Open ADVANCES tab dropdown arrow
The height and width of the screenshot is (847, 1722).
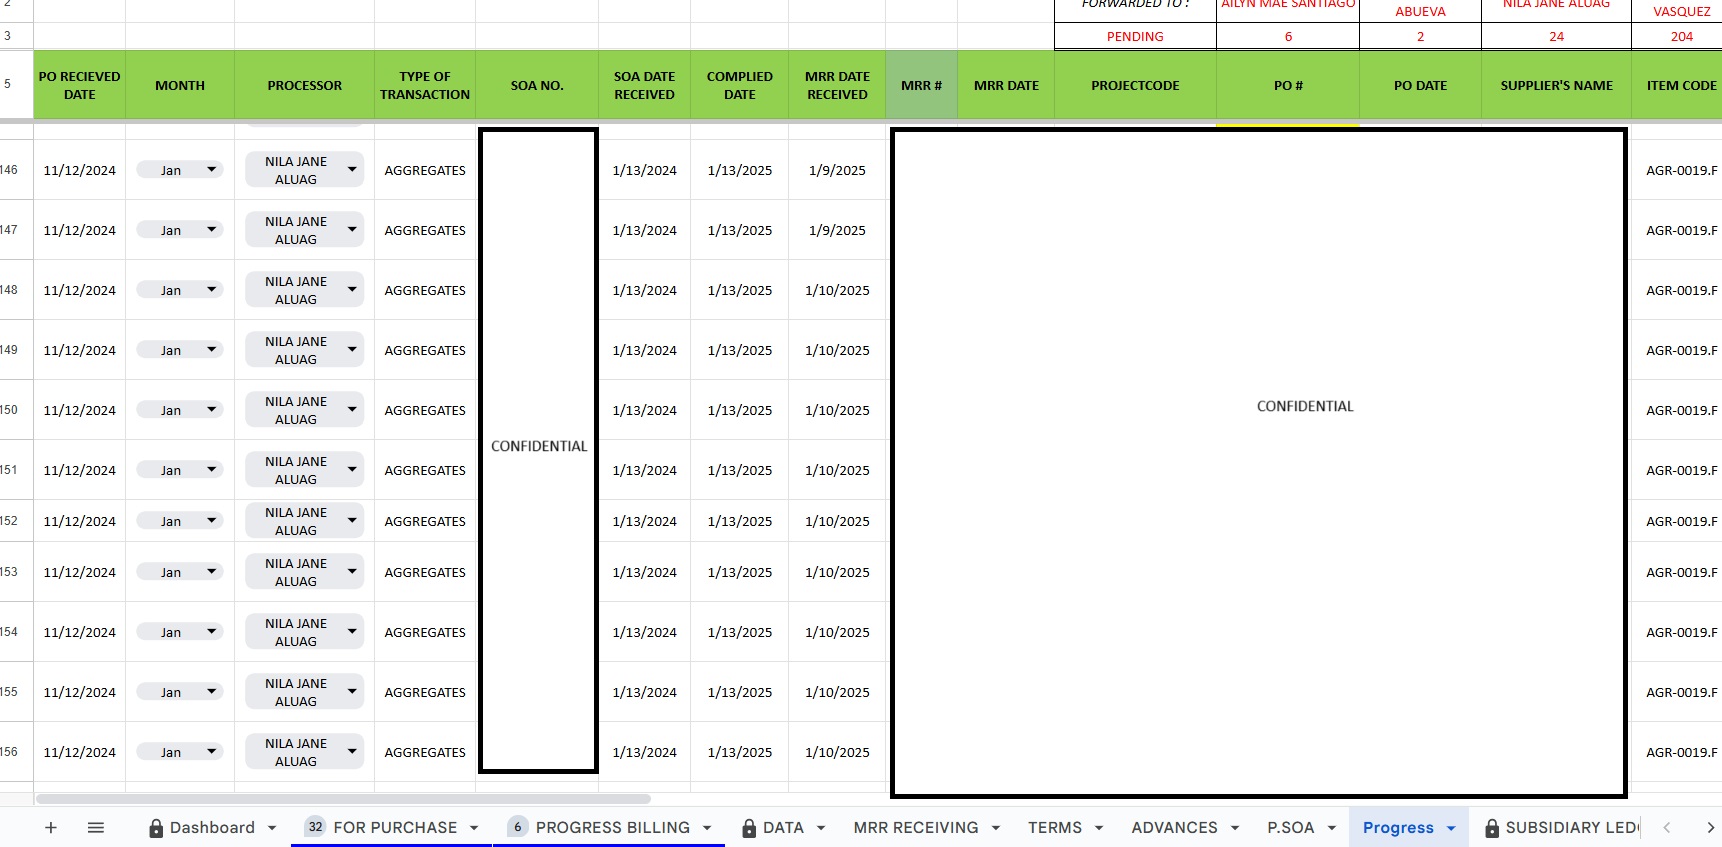pyautogui.click(x=1235, y=828)
